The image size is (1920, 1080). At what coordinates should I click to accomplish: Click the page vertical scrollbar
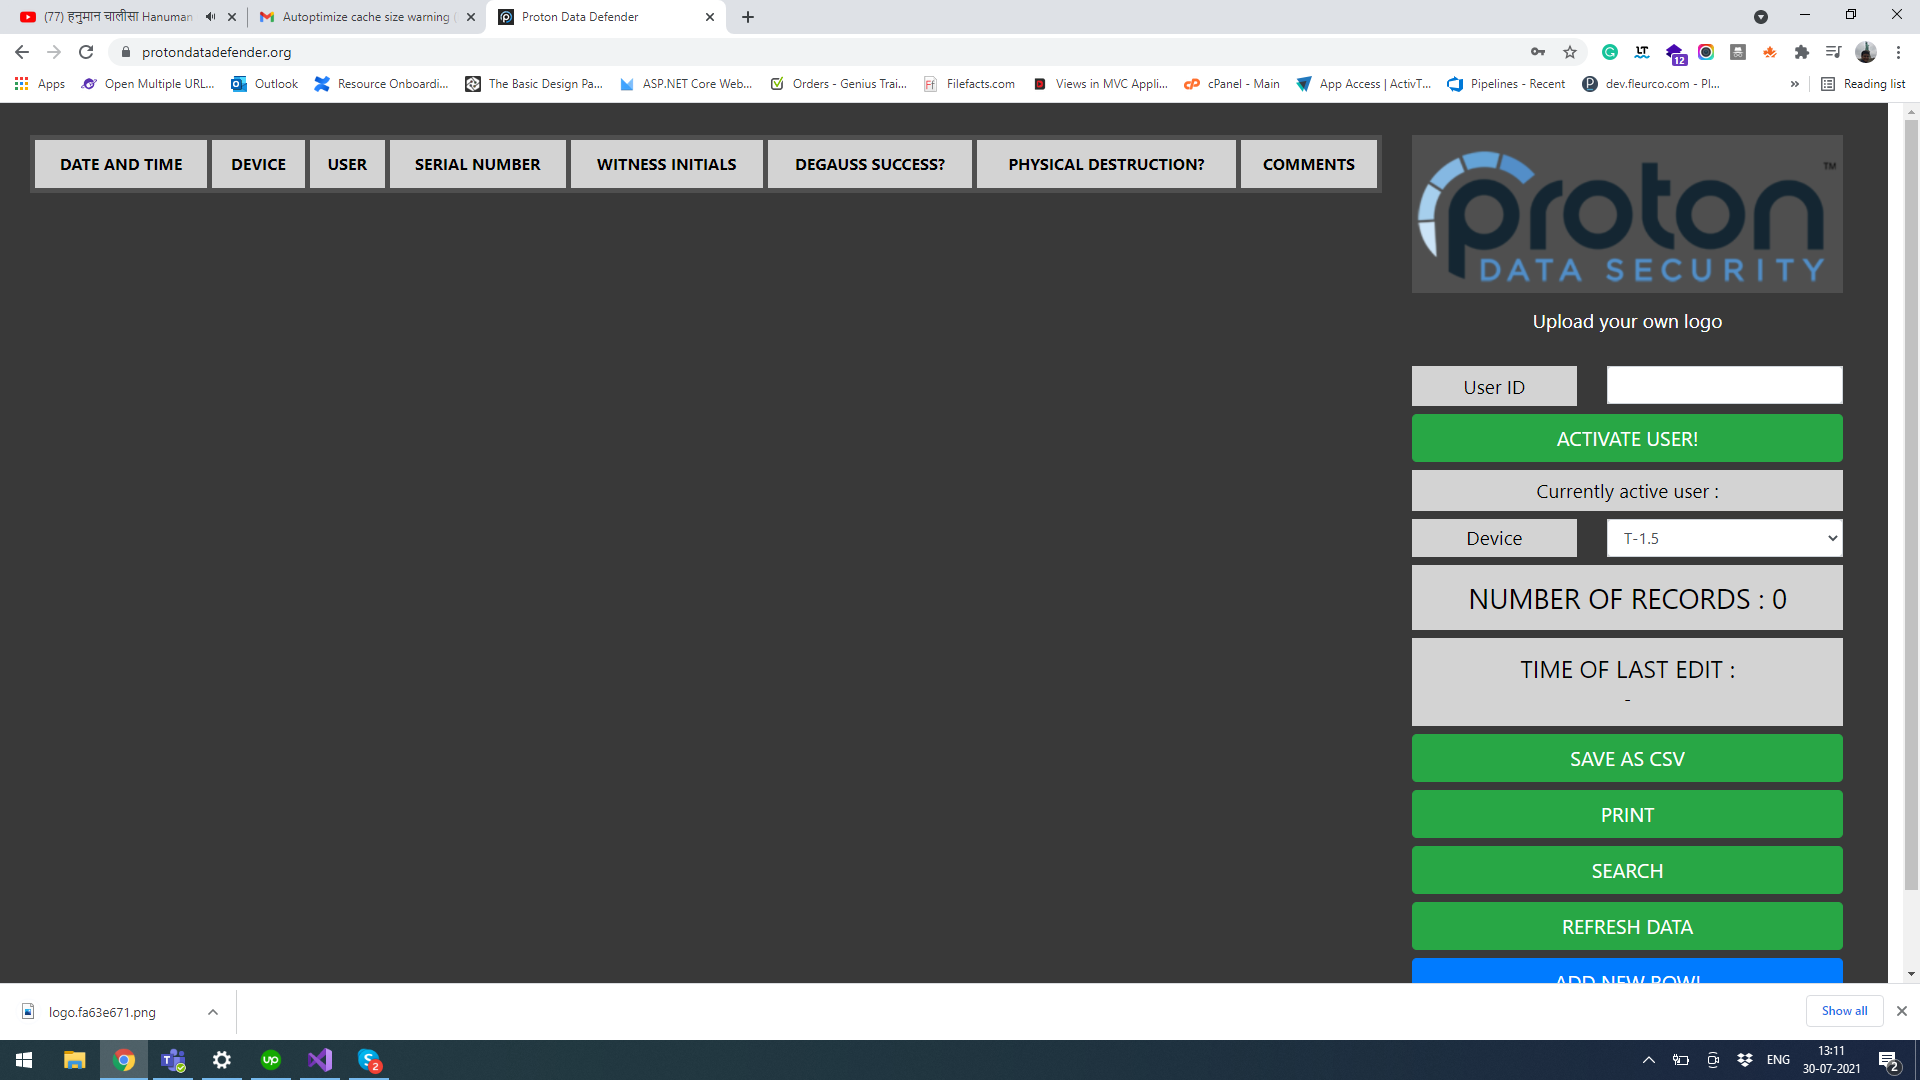tap(1911, 500)
